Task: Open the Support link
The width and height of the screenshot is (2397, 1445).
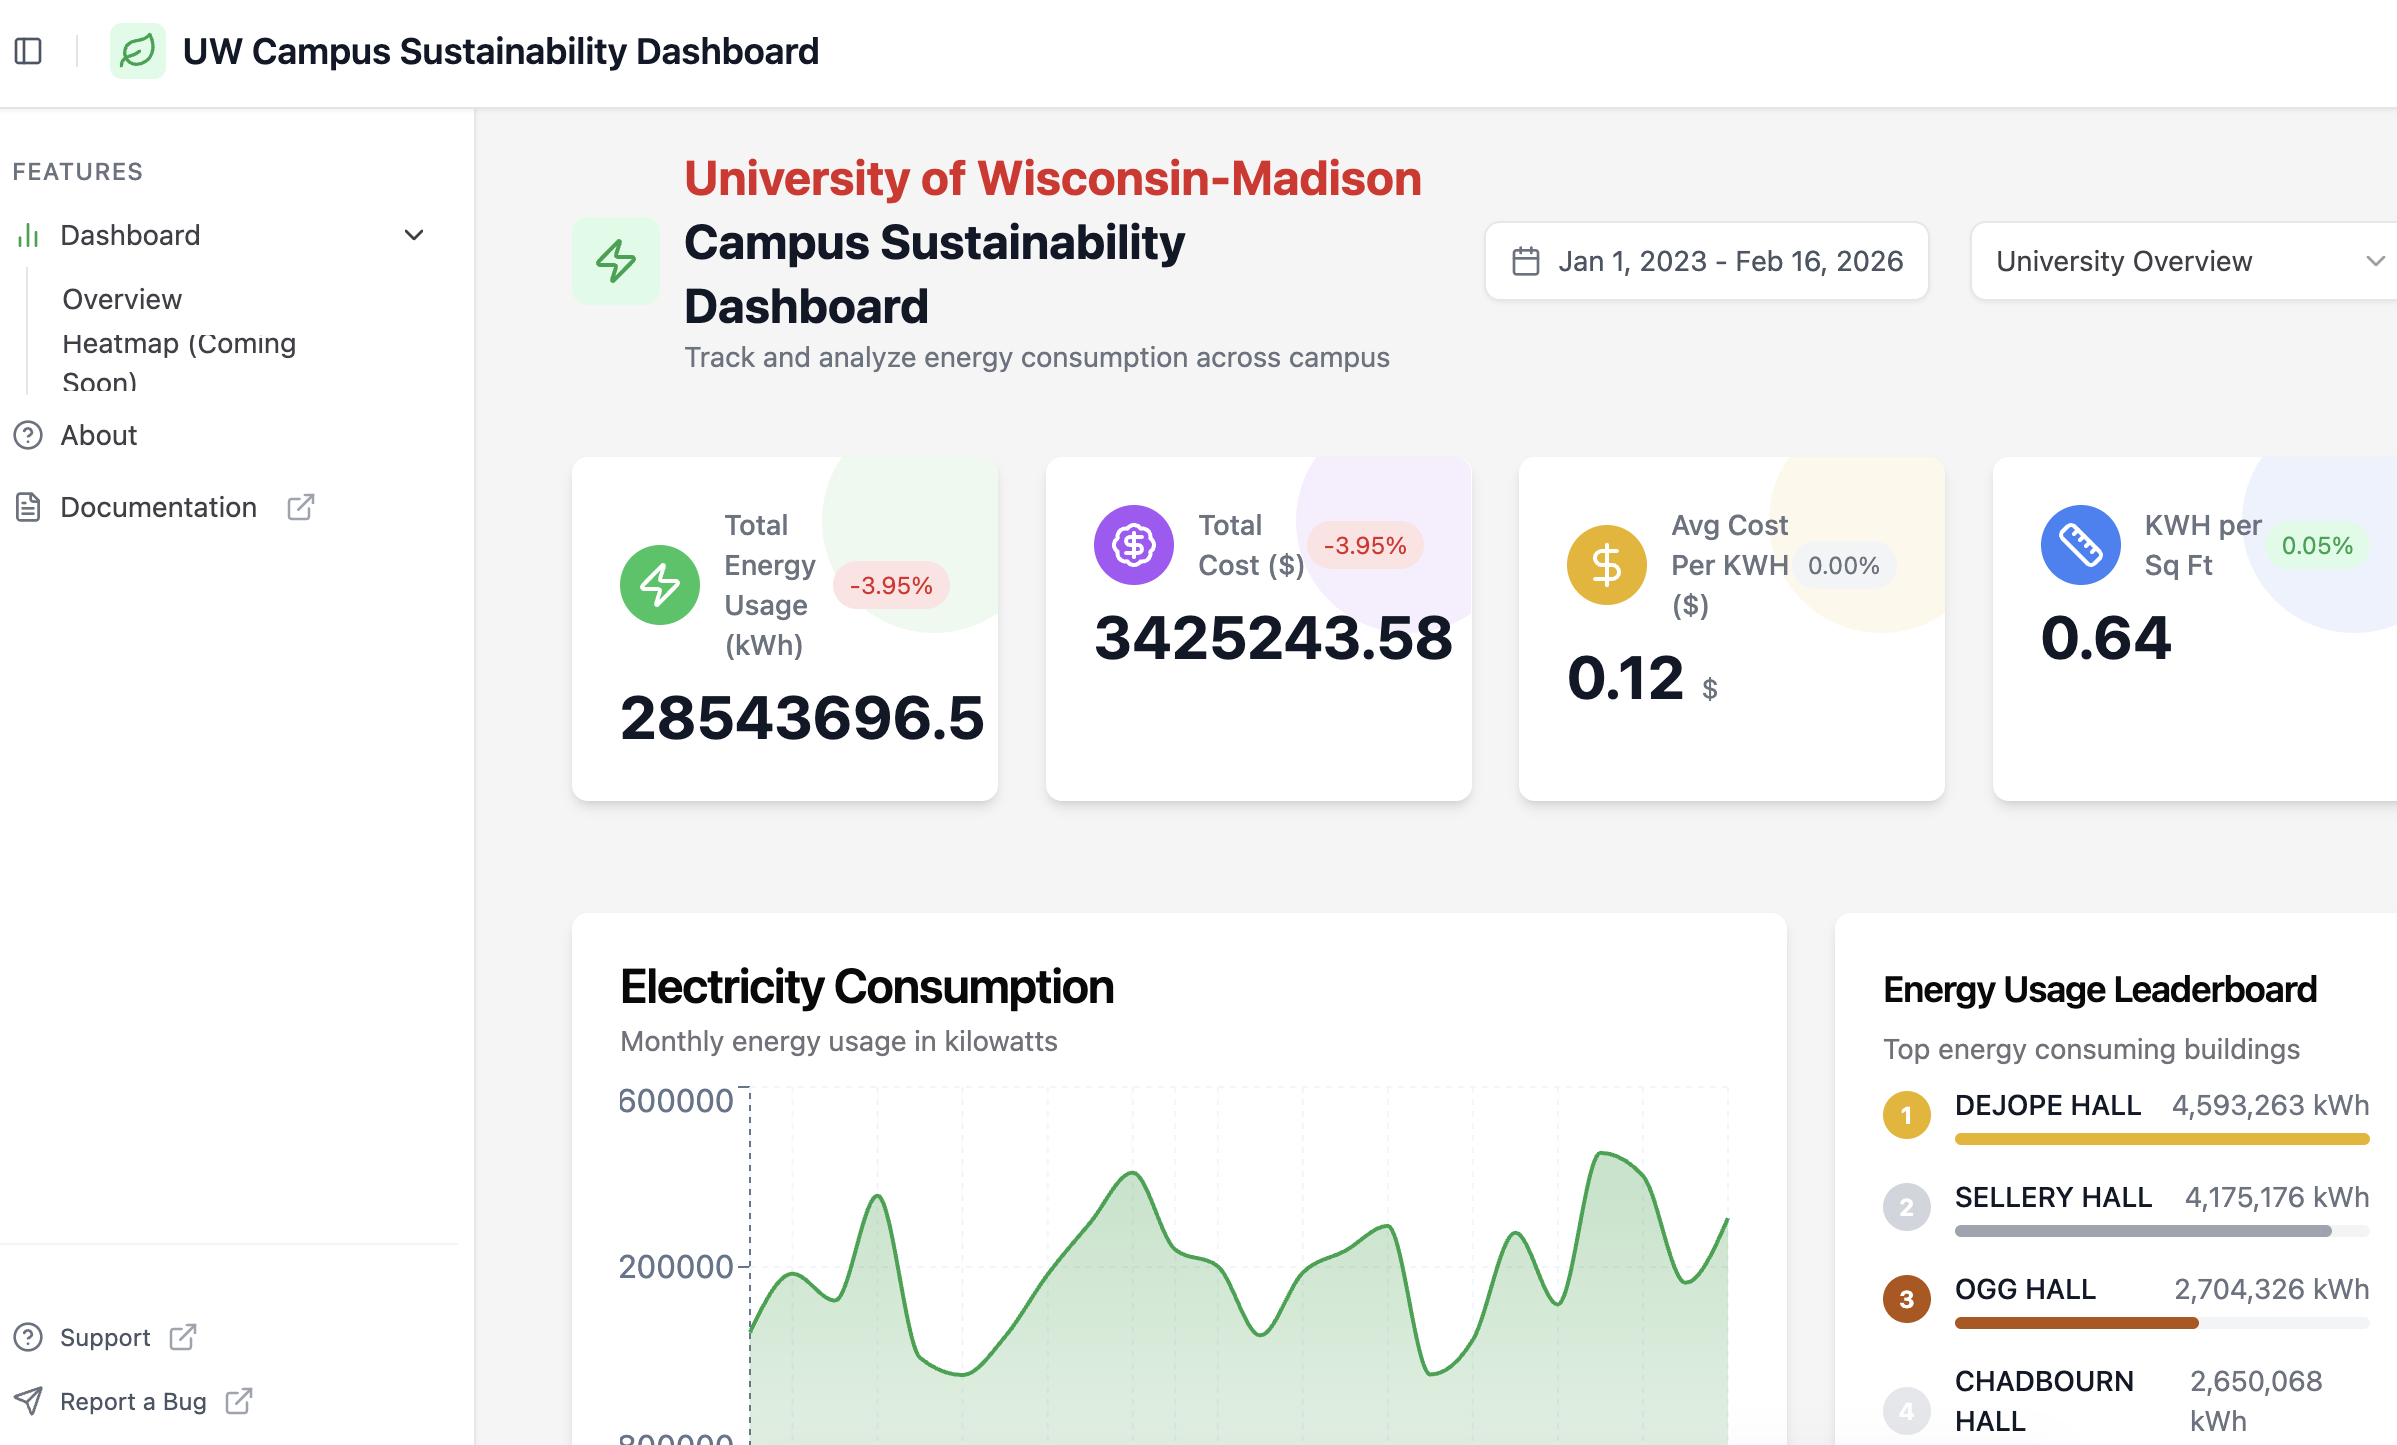Action: click(105, 1337)
